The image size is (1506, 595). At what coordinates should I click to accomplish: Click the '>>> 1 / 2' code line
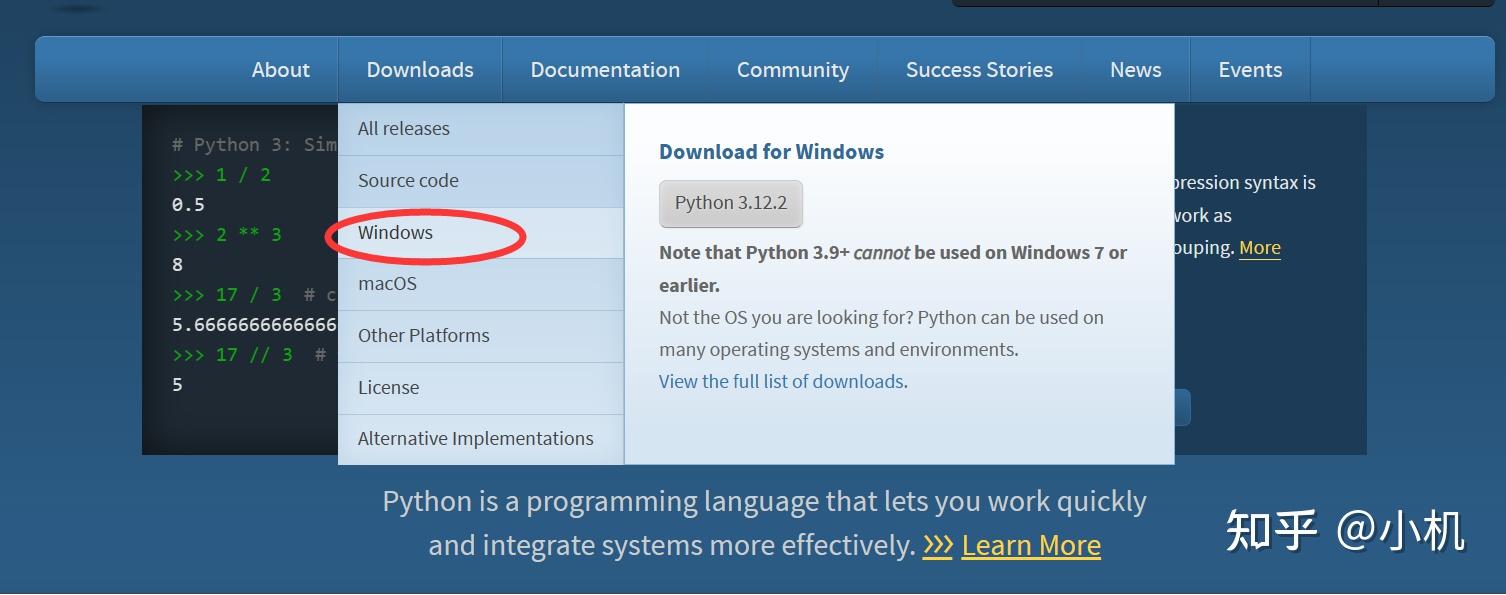coord(222,175)
